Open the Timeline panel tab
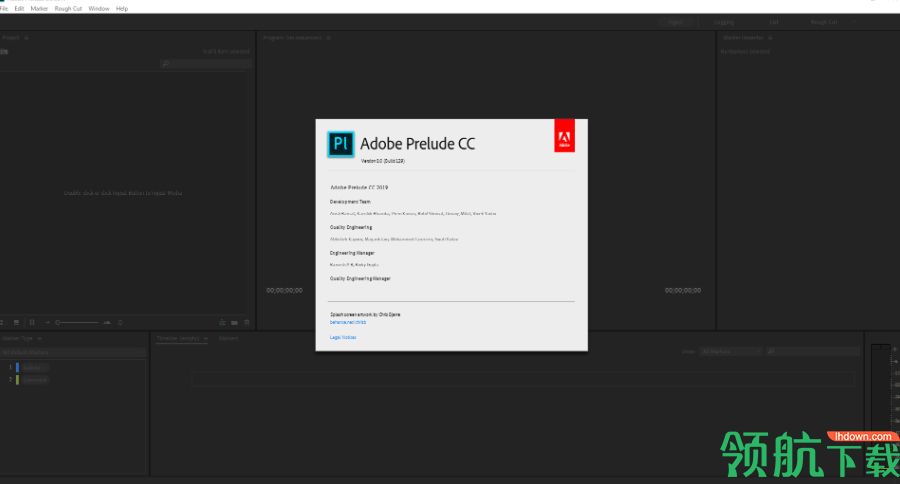Viewport: 900px width, 484px height. pos(178,339)
